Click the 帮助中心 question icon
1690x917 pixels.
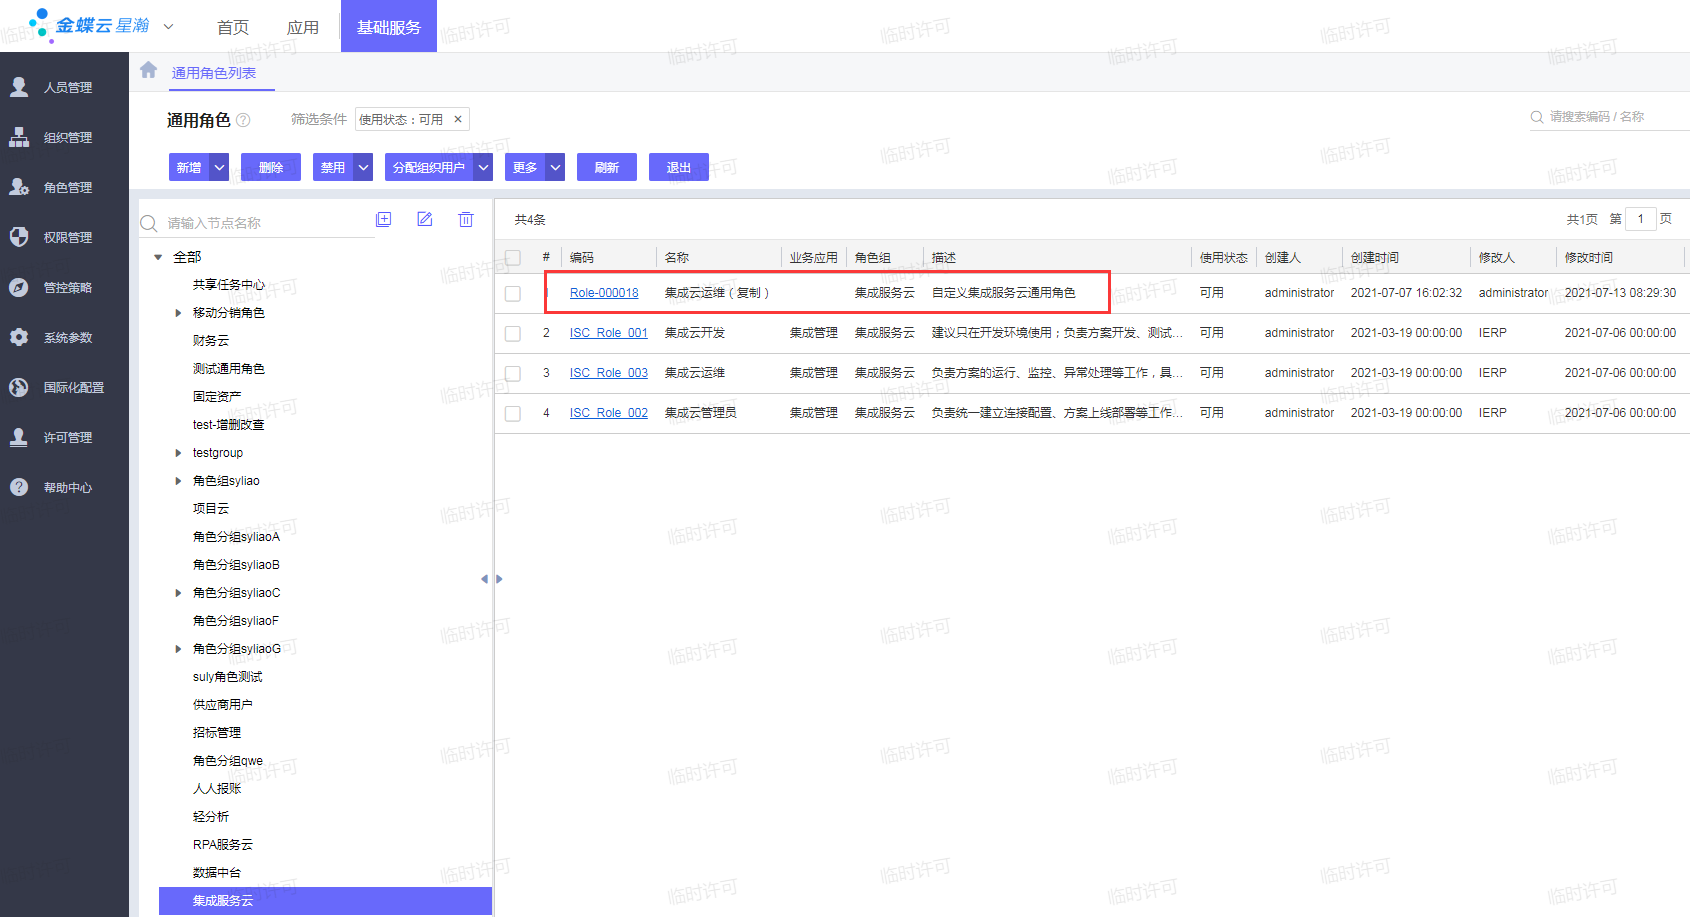click(19, 487)
